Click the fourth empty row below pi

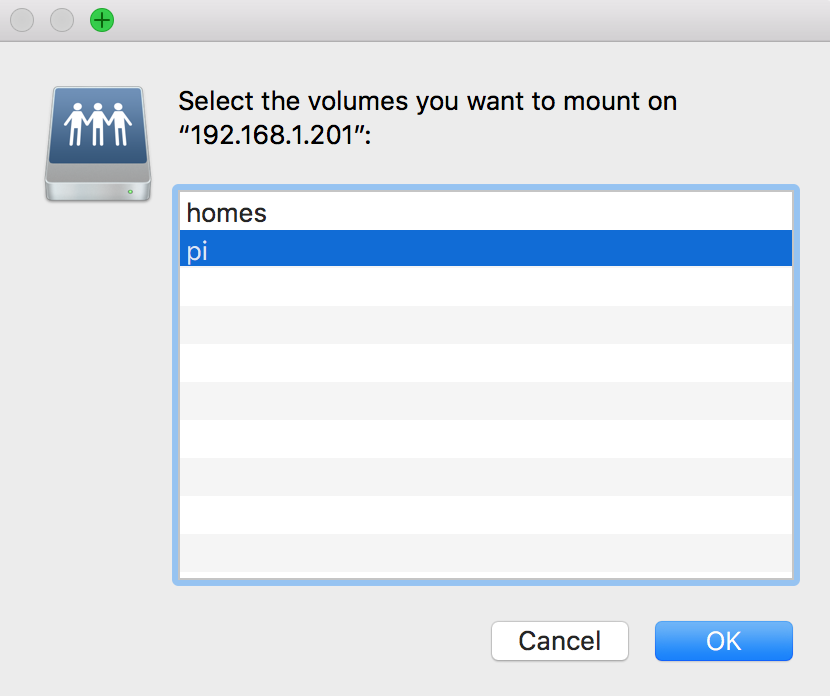485,401
